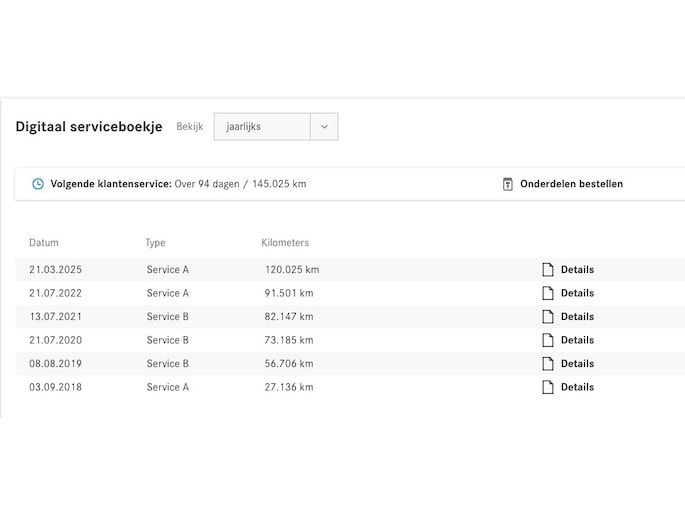Open Details for the 91.501 km service
This screenshot has width=685, height=513.
coord(577,293)
